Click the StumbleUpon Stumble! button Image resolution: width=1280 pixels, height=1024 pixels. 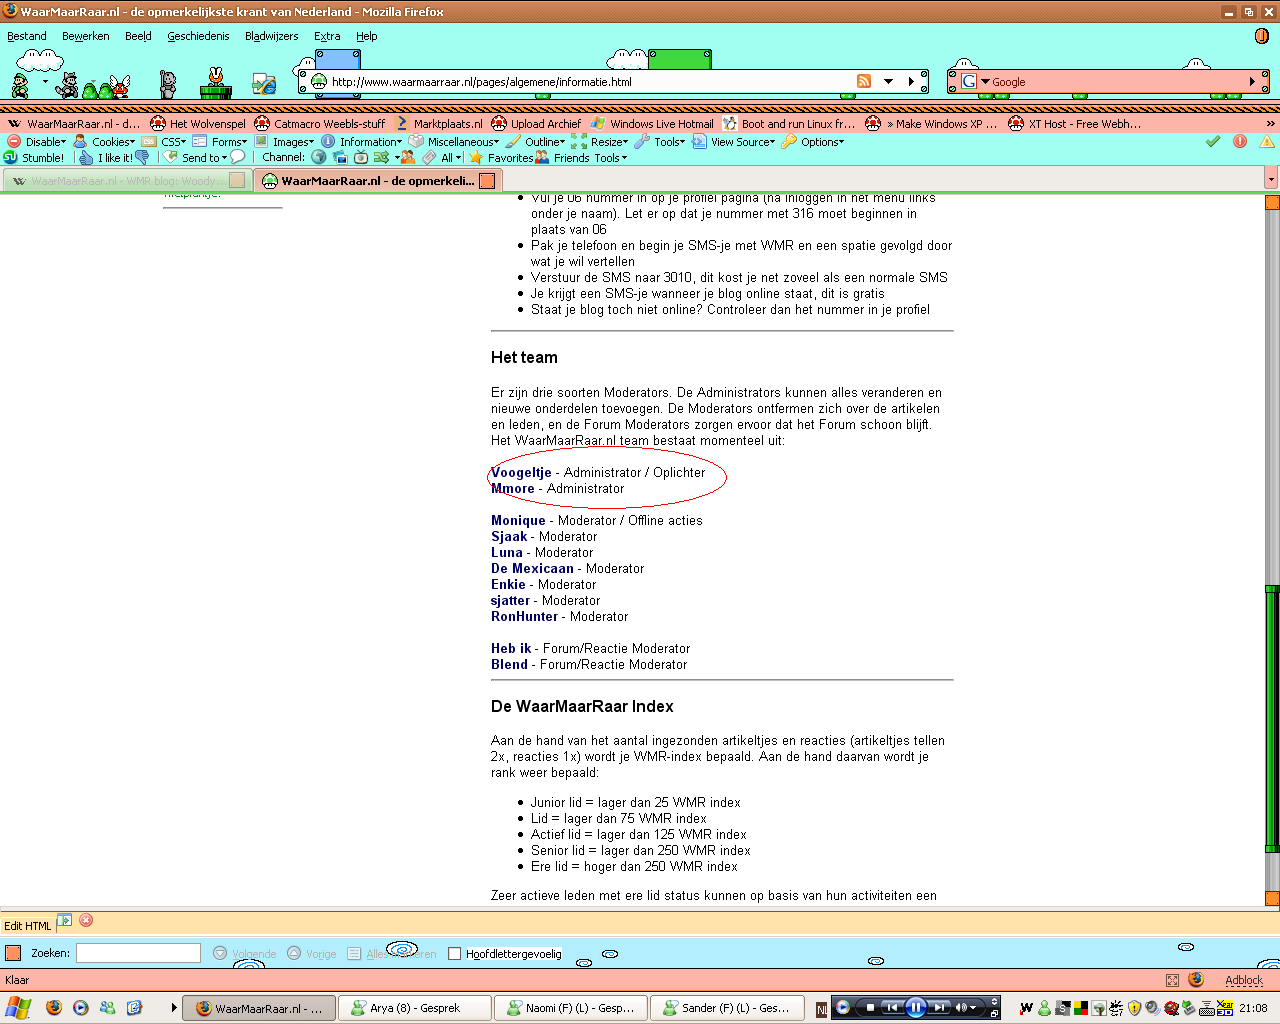pyautogui.click(x=35, y=158)
